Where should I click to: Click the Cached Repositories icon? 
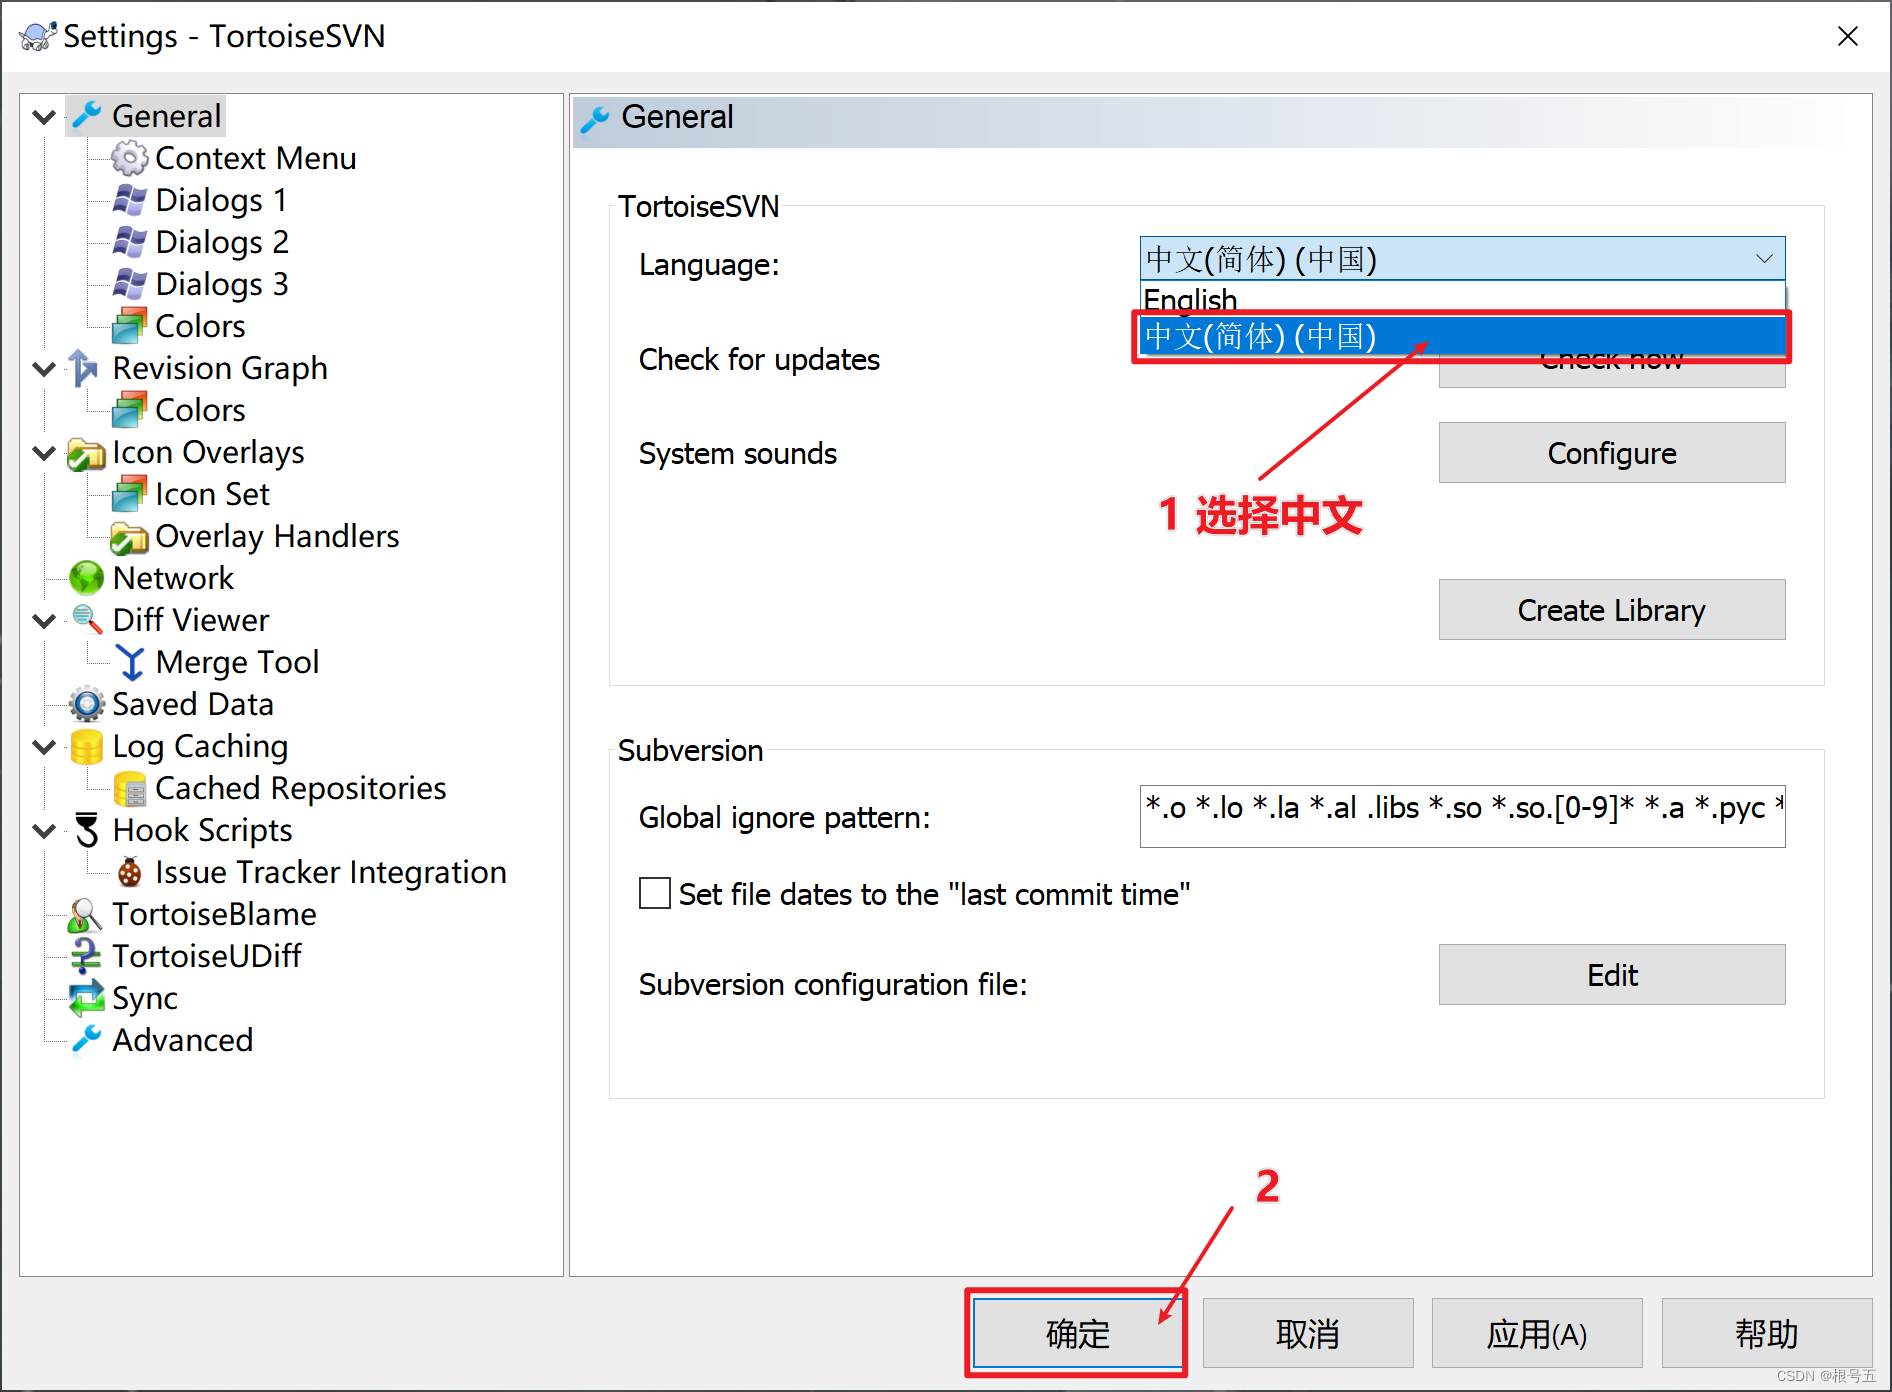pos(130,788)
